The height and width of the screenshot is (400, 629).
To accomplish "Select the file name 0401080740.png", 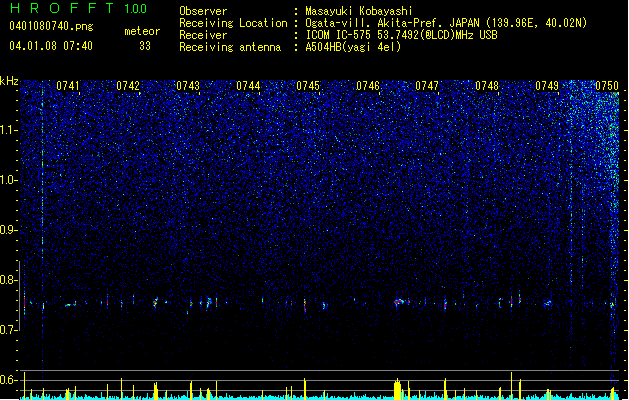I will point(51,26).
